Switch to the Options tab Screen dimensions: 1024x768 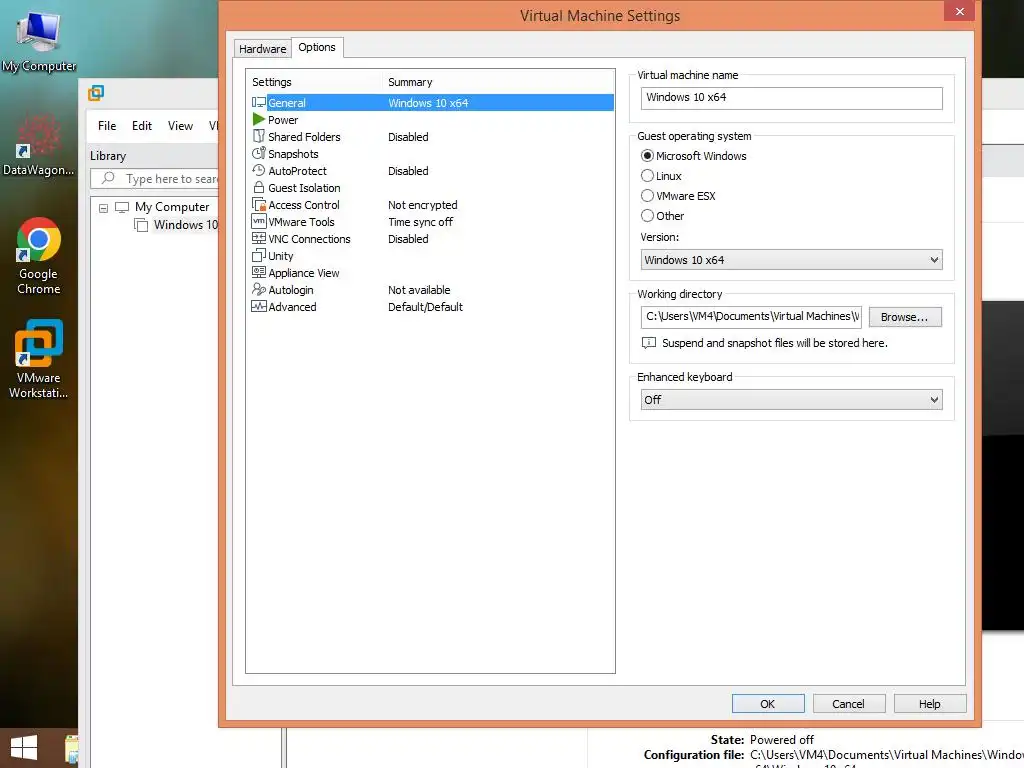[x=317, y=47]
